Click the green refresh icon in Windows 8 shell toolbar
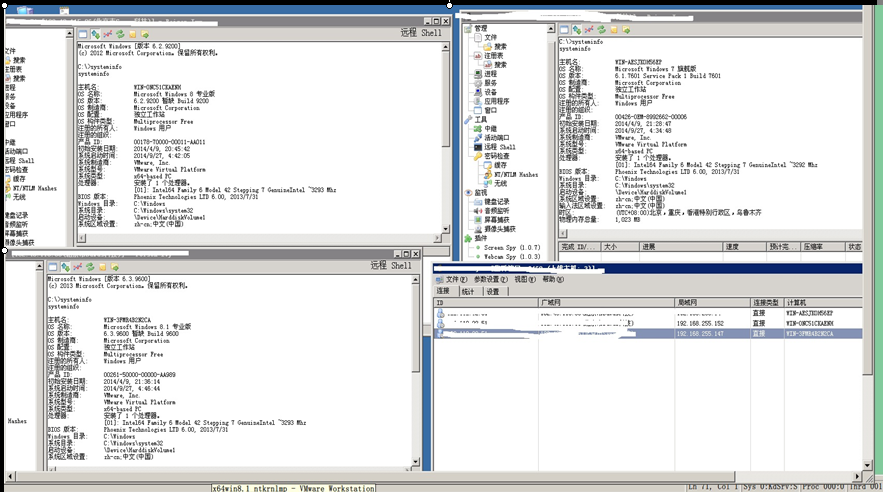The image size is (883, 492). click(120, 34)
